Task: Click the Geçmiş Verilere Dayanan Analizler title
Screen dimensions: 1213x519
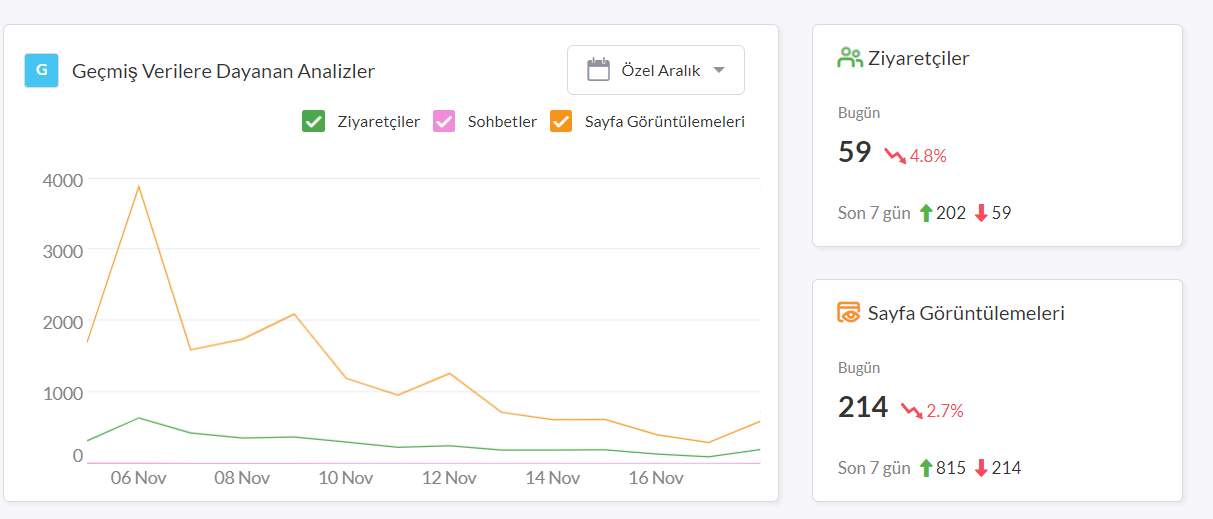Action: tap(224, 71)
